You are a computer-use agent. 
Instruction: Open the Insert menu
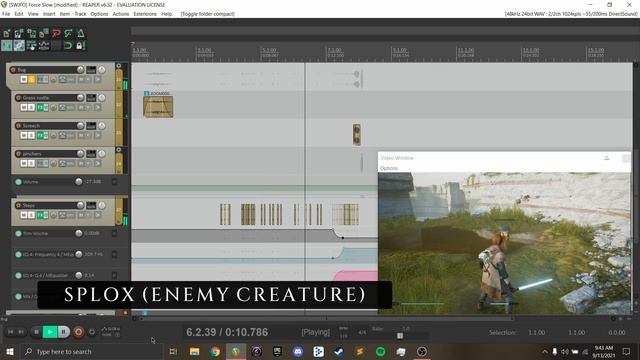tap(49, 14)
